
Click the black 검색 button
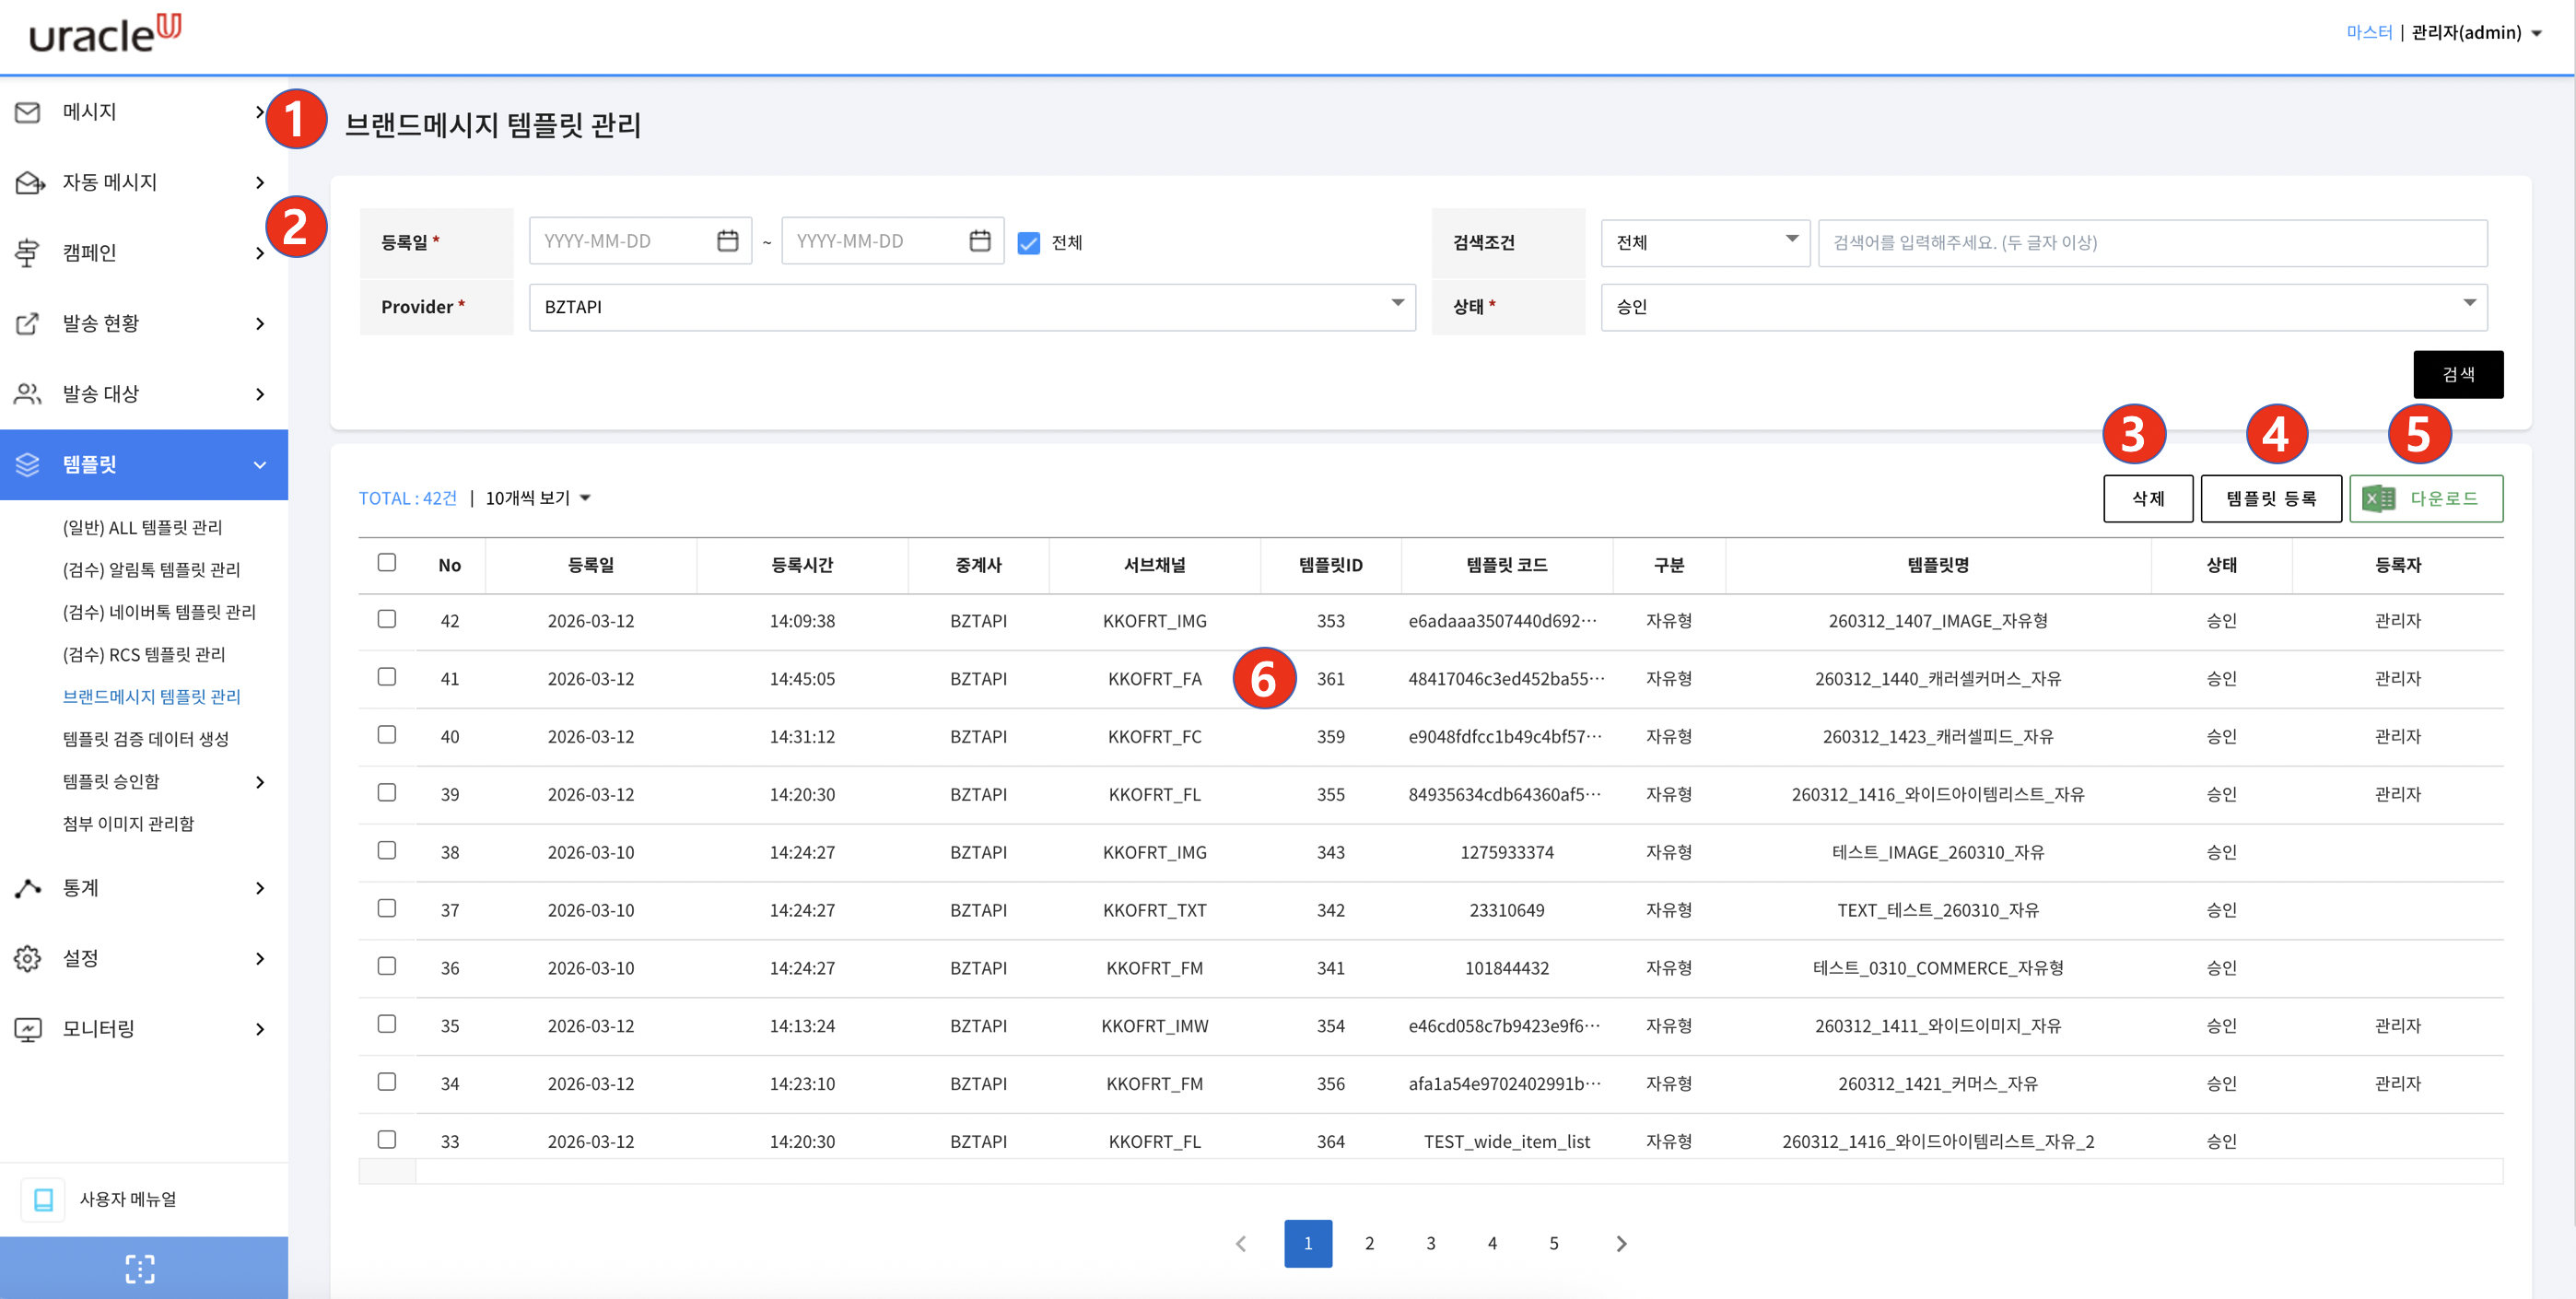2457,375
